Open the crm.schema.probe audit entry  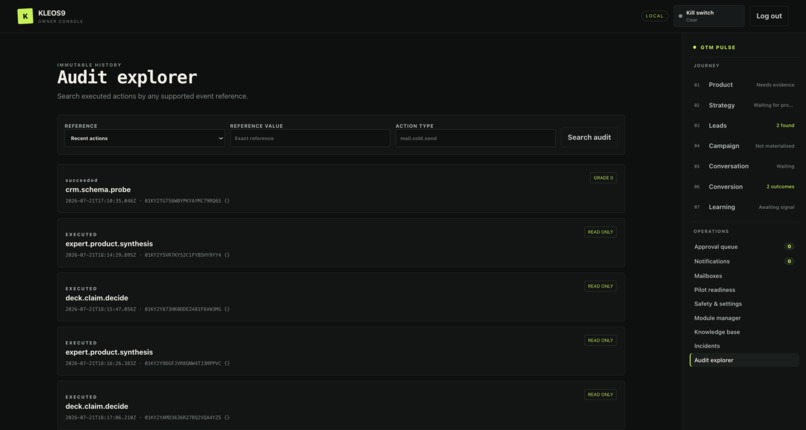coord(341,189)
